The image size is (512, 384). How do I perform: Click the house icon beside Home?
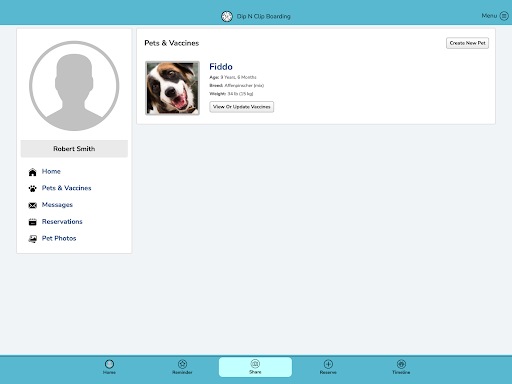click(32, 172)
